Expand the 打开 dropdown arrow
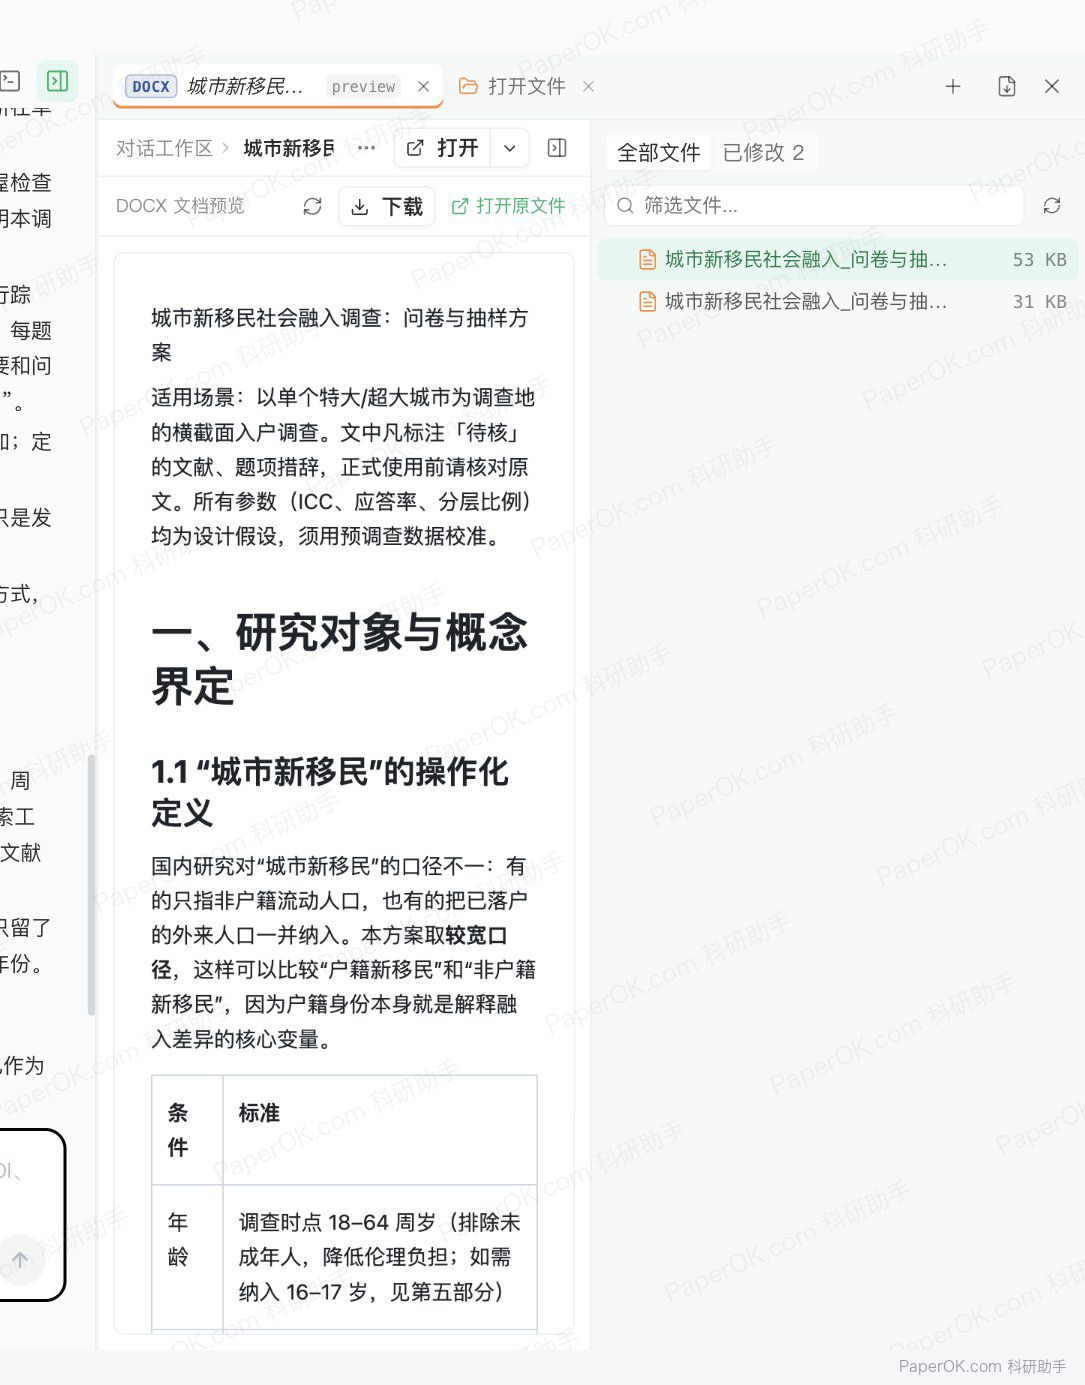The height and width of the screenshot is (1385, 1085). 510,148
